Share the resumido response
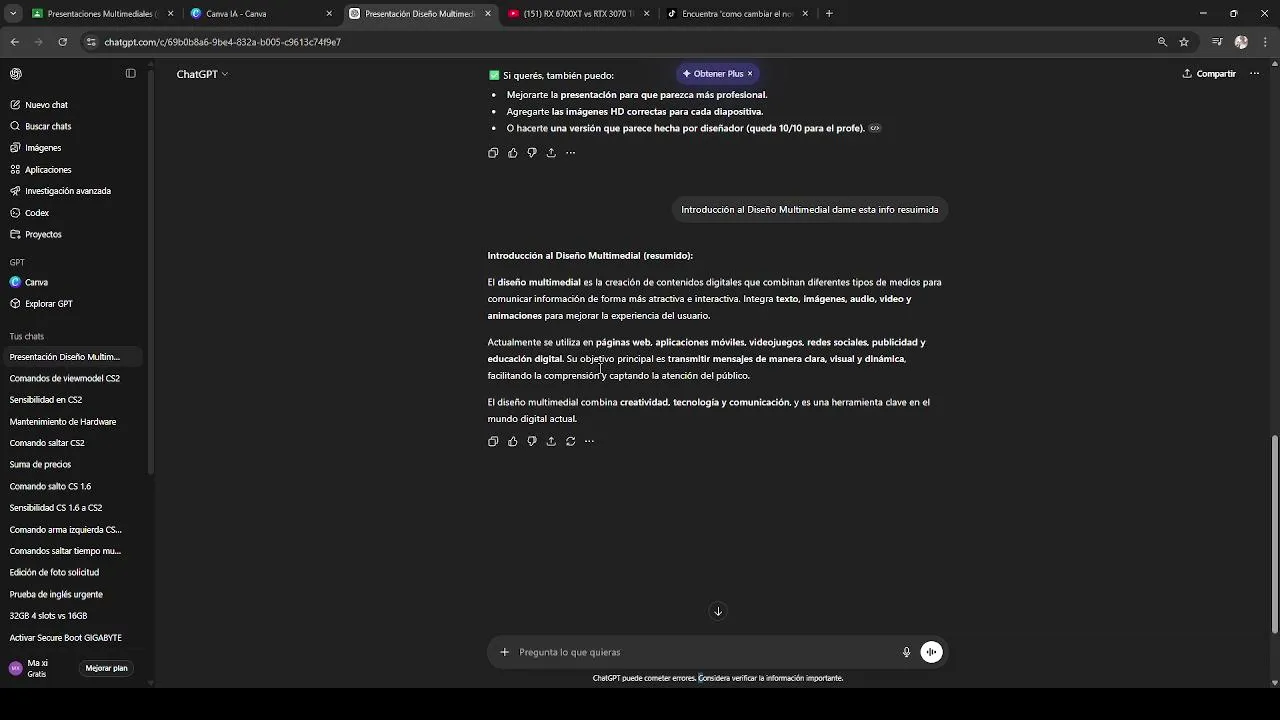1280x720 pixels. [x=551, y=441]
